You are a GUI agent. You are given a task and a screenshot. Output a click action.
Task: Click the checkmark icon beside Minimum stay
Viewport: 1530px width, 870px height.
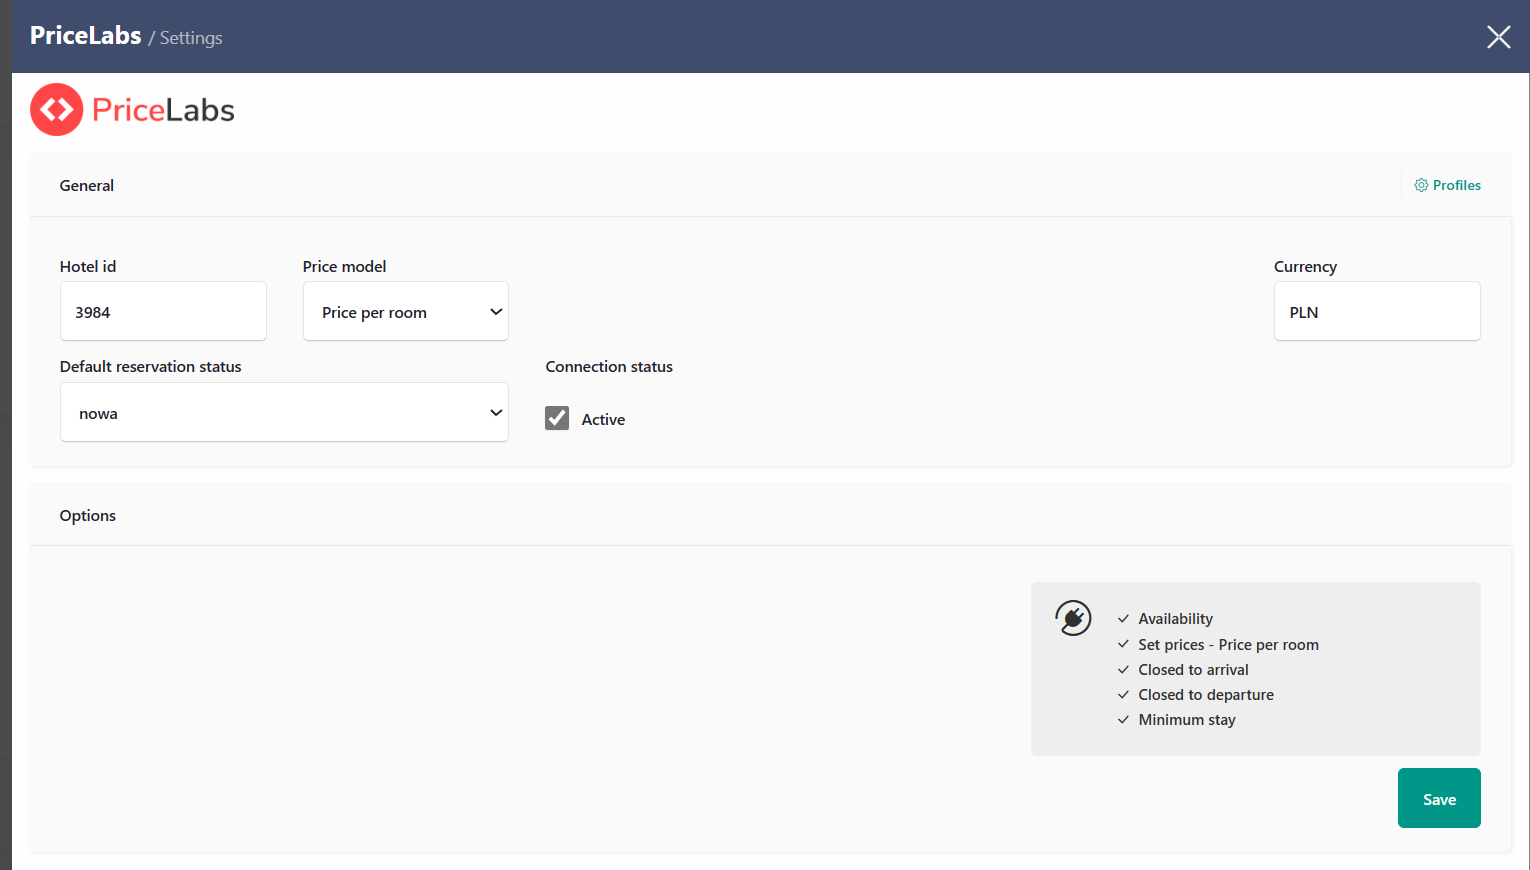[x=1123, y=720]
